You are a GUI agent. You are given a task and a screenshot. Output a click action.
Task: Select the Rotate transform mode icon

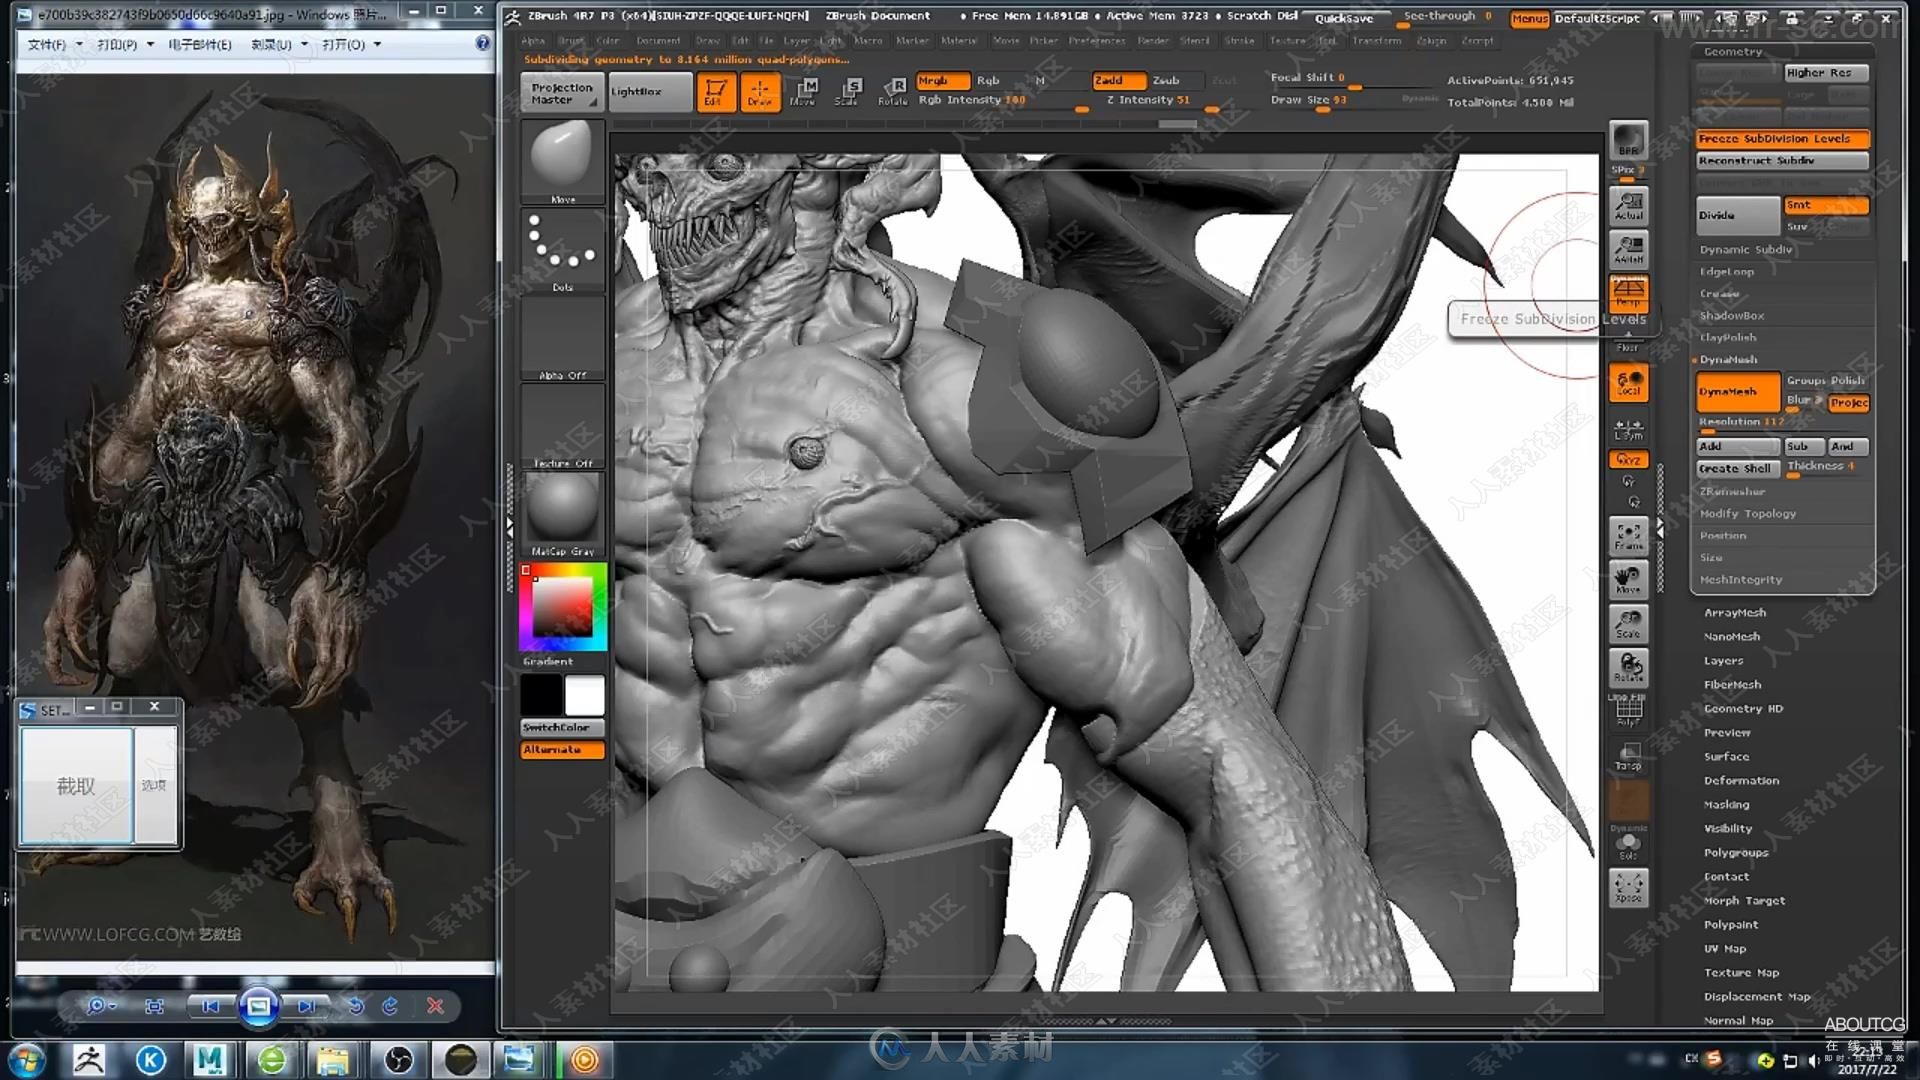[892, 91]
